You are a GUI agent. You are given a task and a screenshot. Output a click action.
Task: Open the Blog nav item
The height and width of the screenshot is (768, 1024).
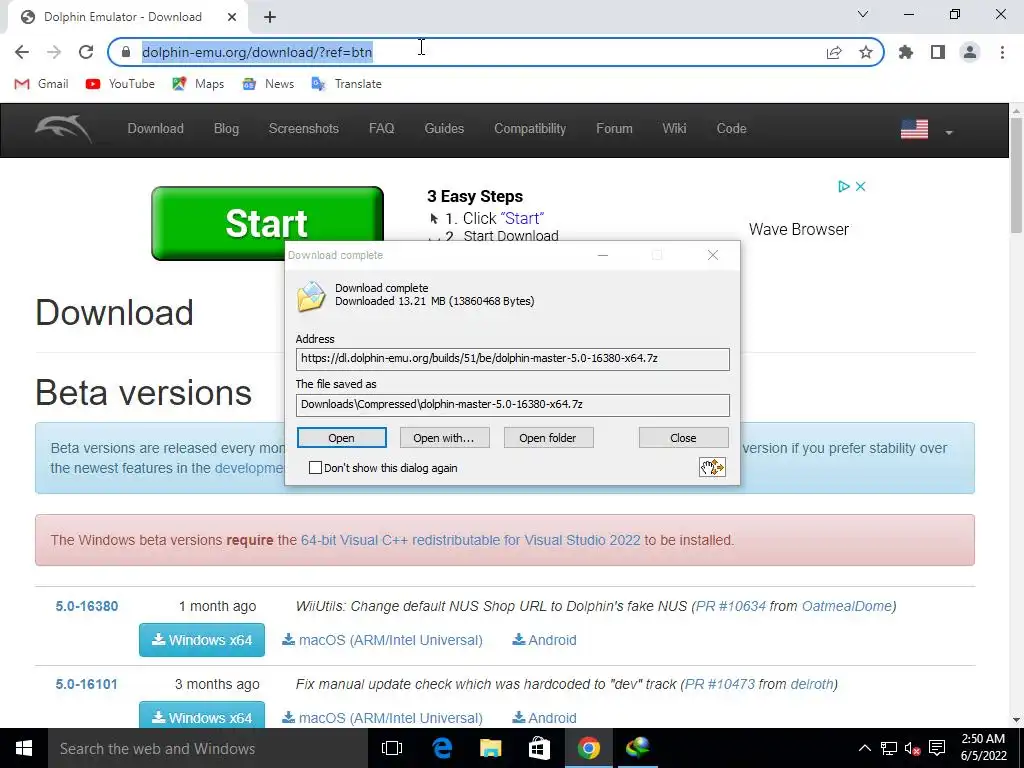pyautogui.click(x=226, y=129)
